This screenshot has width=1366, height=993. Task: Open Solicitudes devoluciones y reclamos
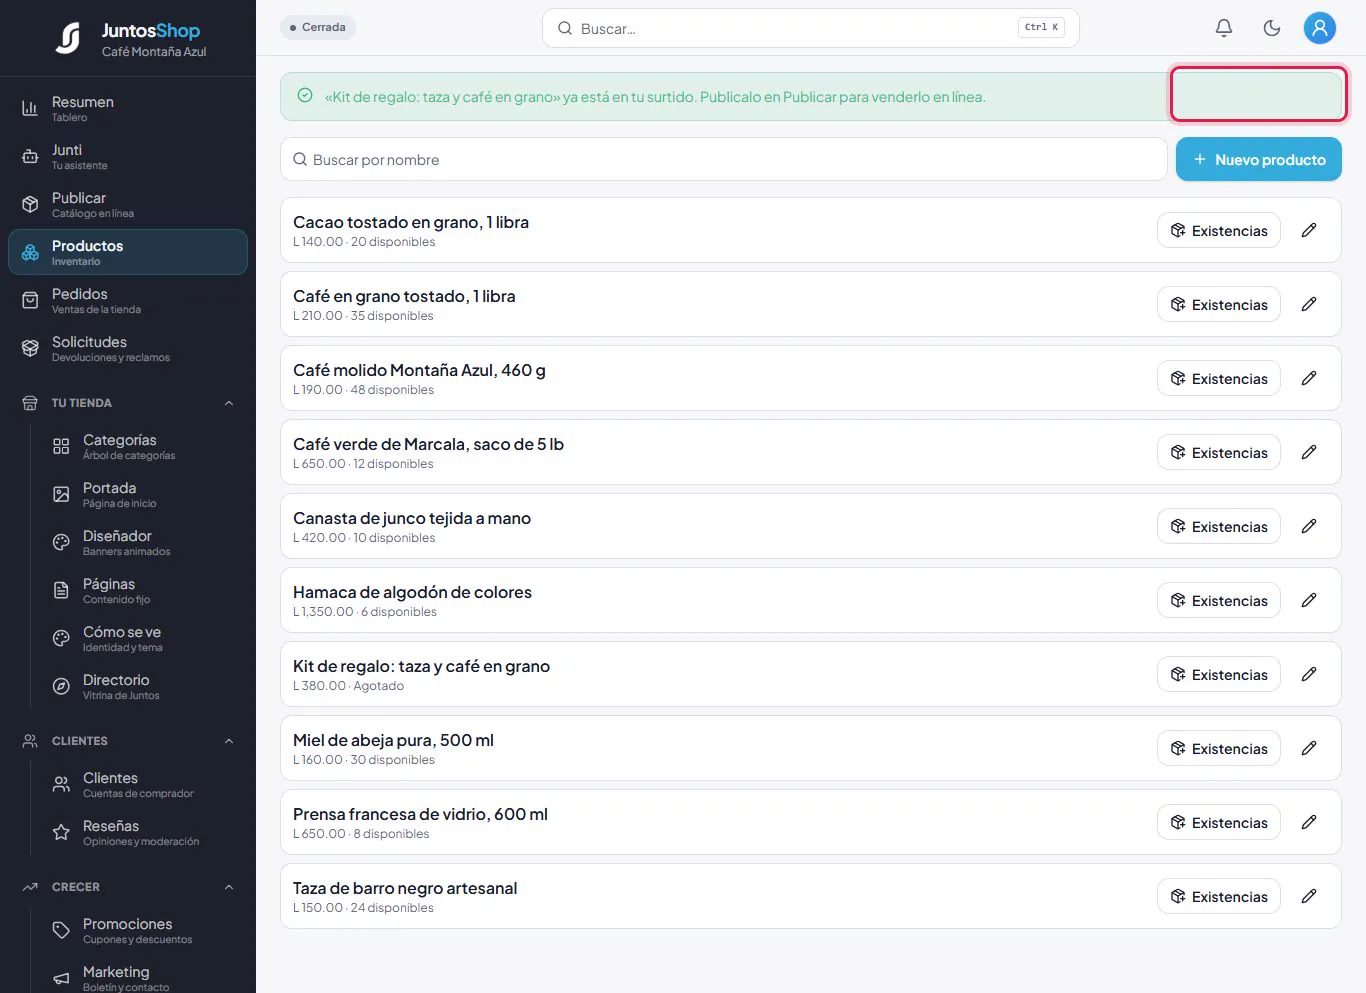point(128,348)
